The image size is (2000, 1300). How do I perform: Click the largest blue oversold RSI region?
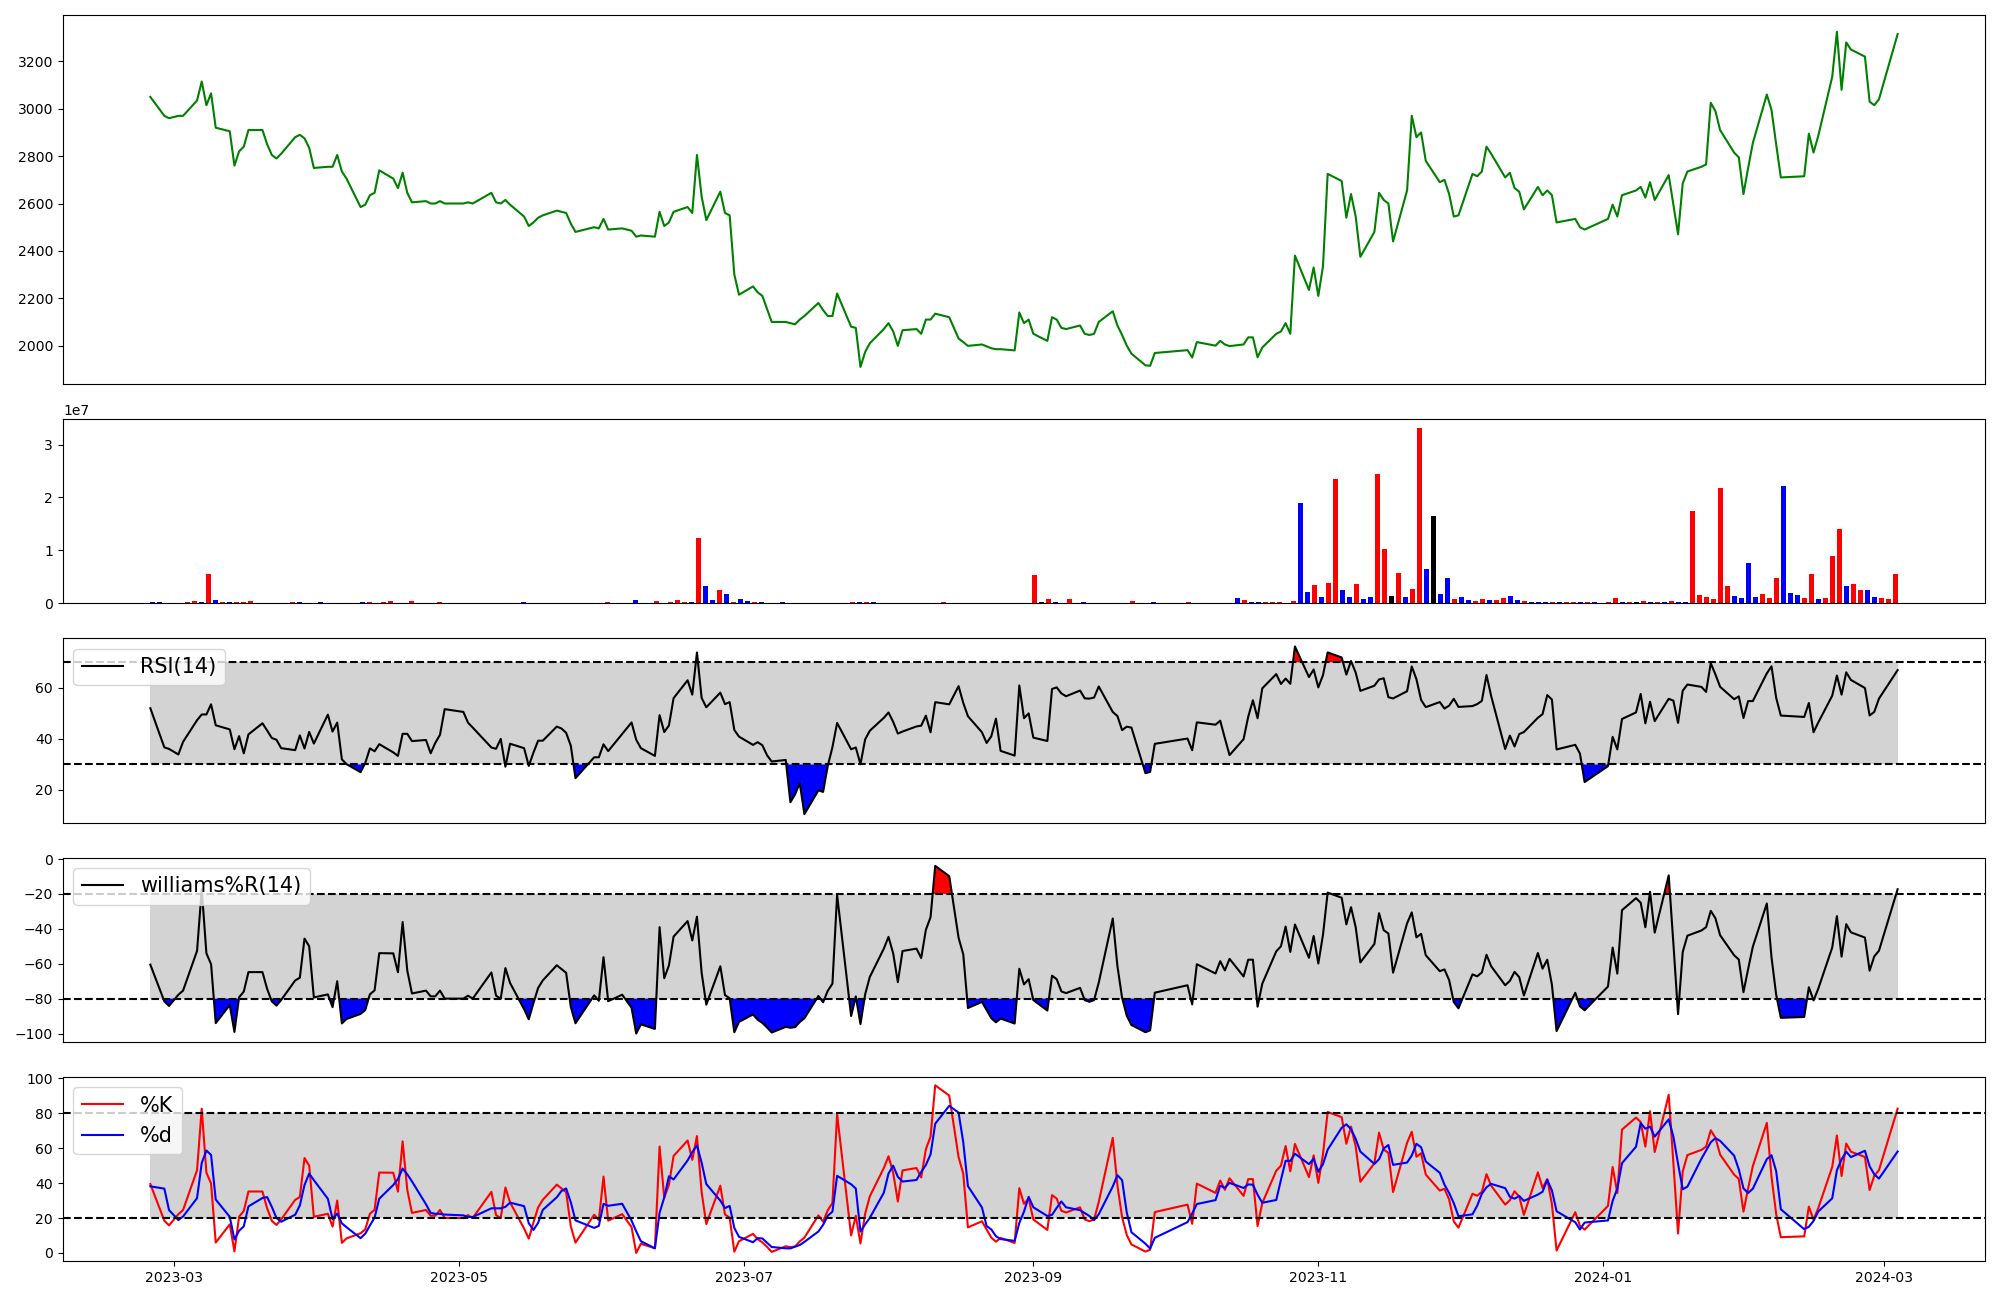(x=806, y=782)
